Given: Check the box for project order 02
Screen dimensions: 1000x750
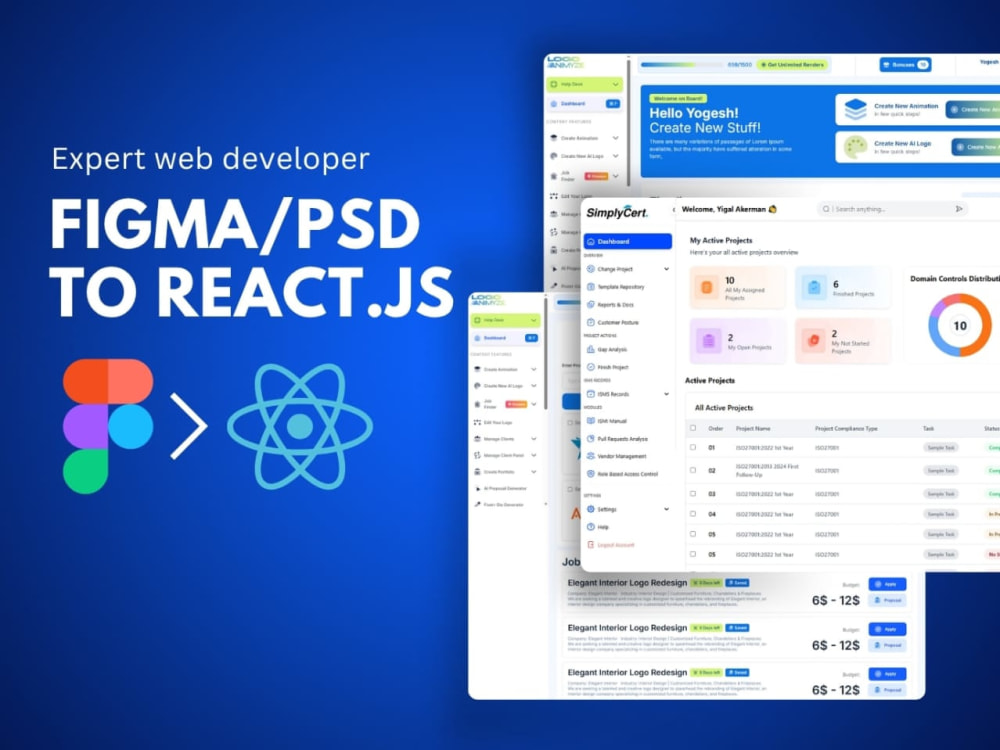Looking at the screenshot, I should 693,470.
